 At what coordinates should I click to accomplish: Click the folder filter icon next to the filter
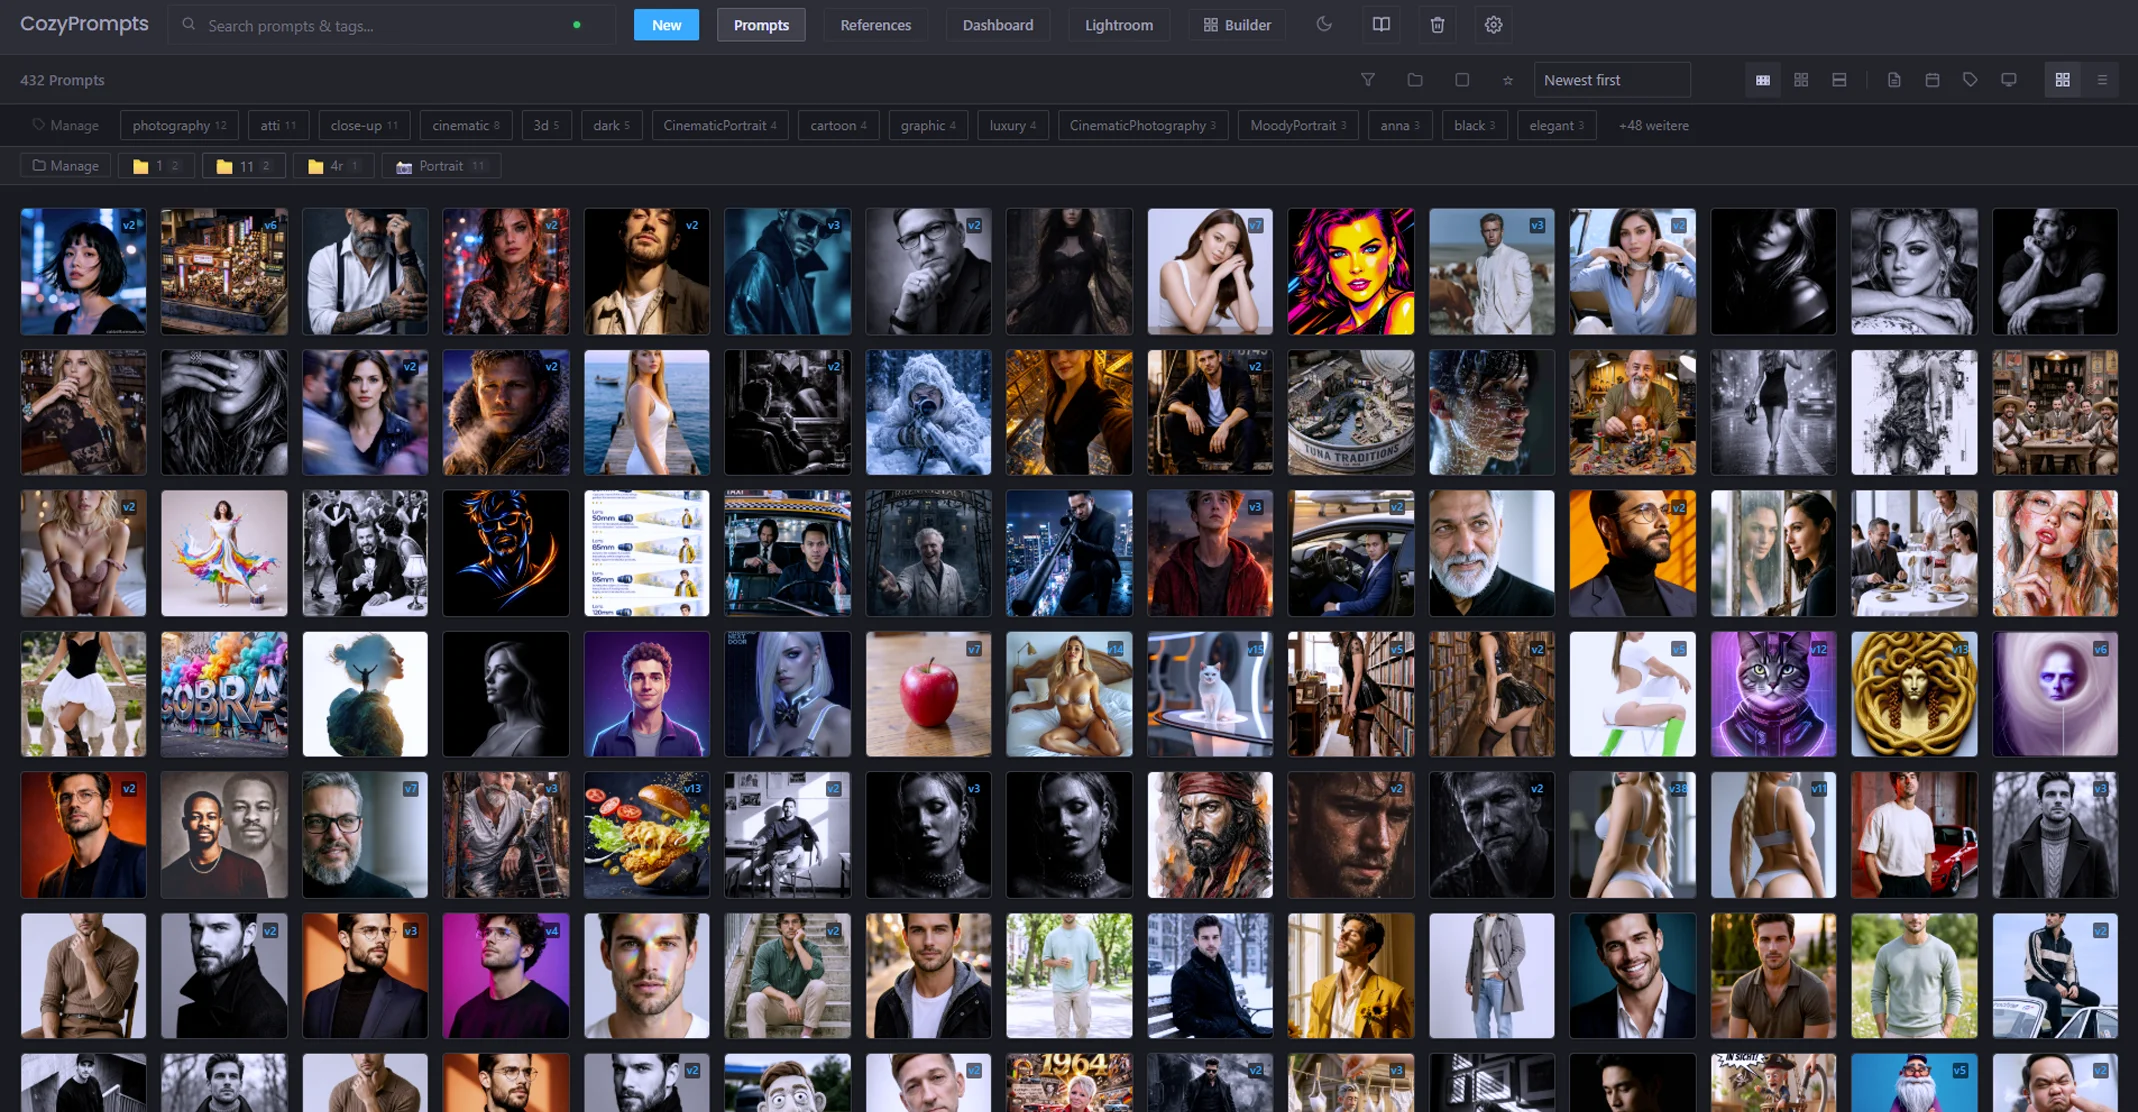point(1415,80)
